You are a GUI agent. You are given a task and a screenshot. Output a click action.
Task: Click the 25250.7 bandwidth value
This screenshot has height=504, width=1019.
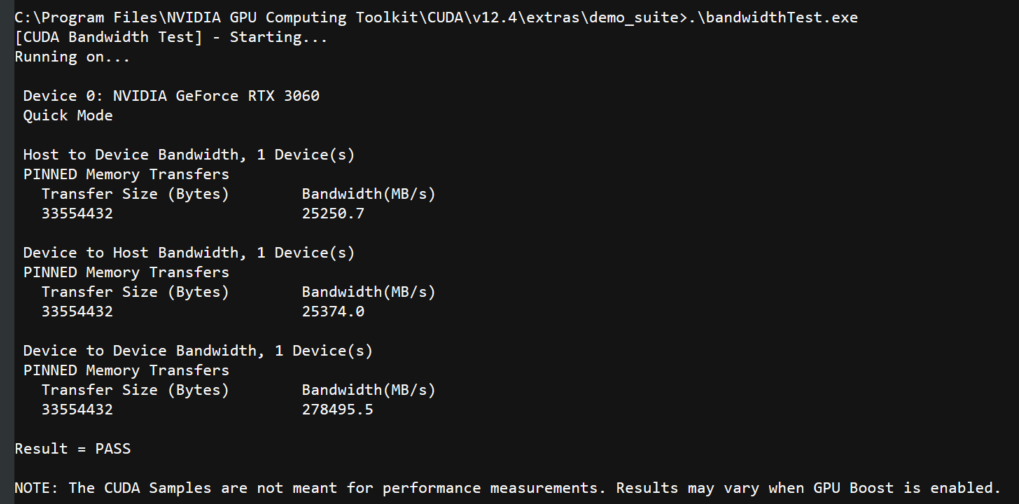tap(333, 213)
